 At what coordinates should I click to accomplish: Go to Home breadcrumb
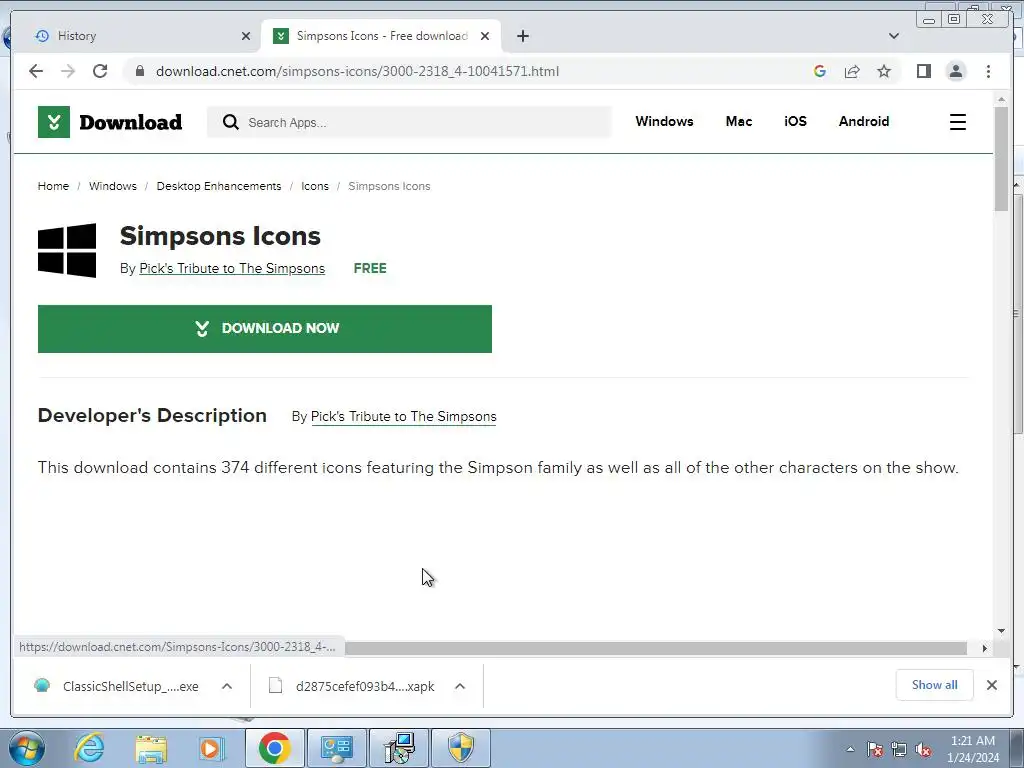coord(53,186)
